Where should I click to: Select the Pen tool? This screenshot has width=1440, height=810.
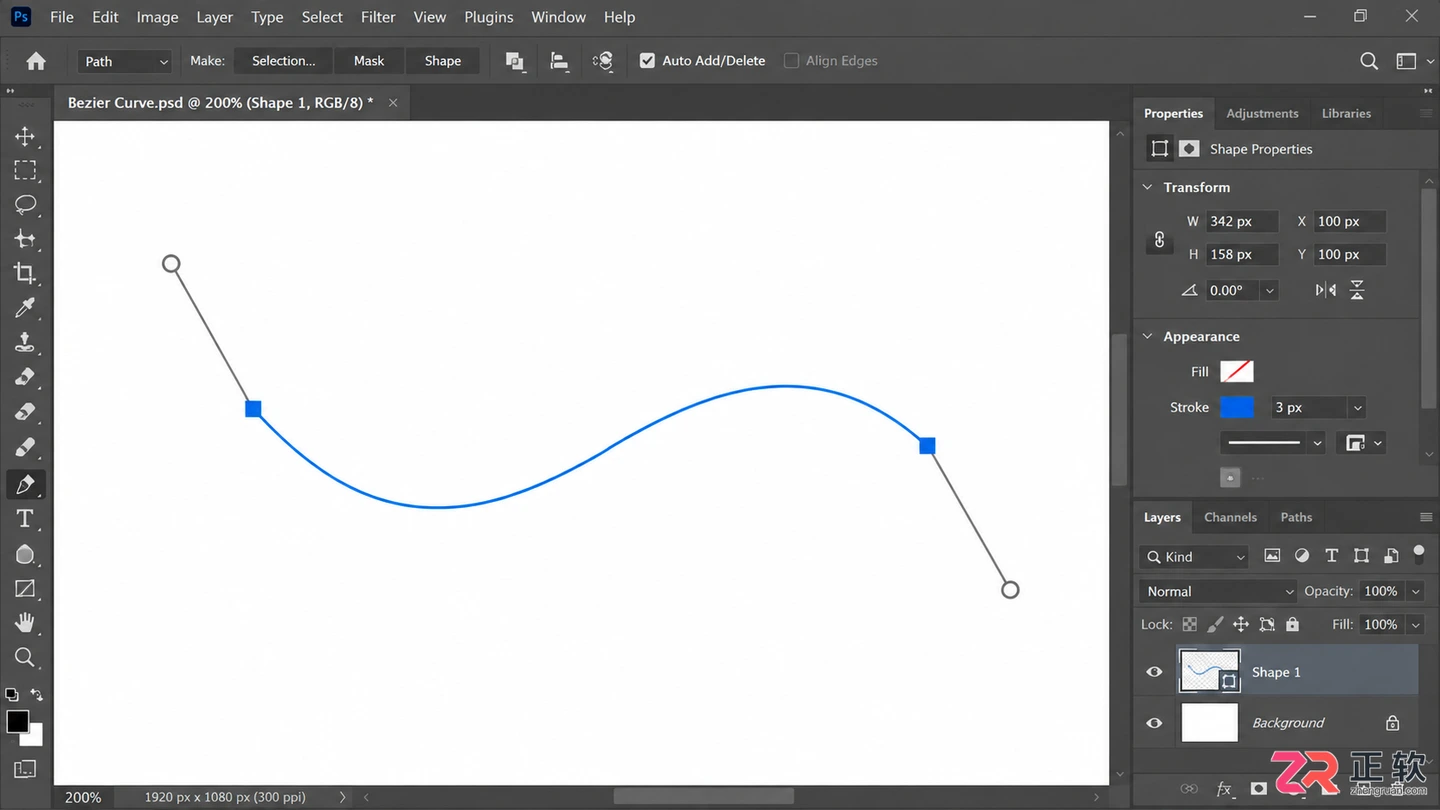tap(25, 484)
